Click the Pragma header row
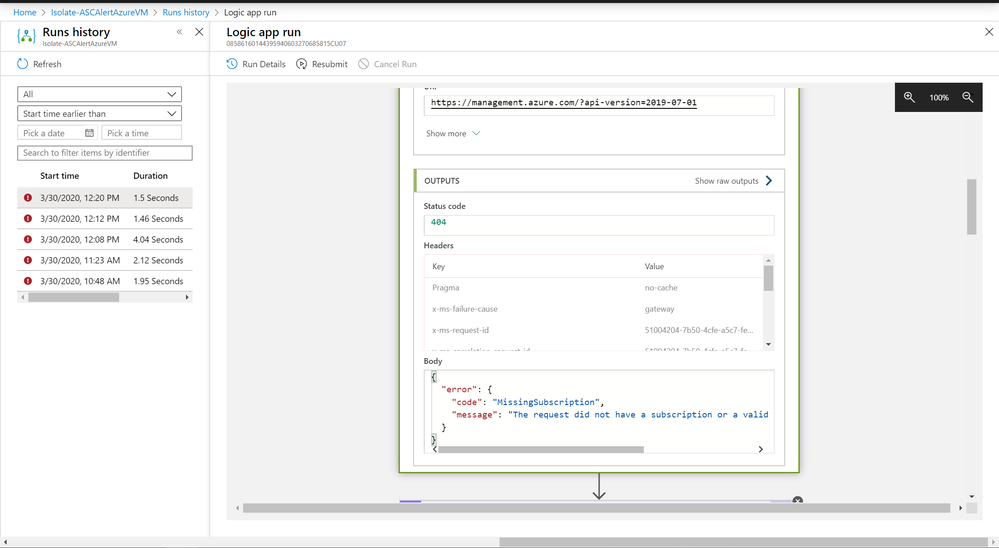999x548 pixels. [594, 288]
